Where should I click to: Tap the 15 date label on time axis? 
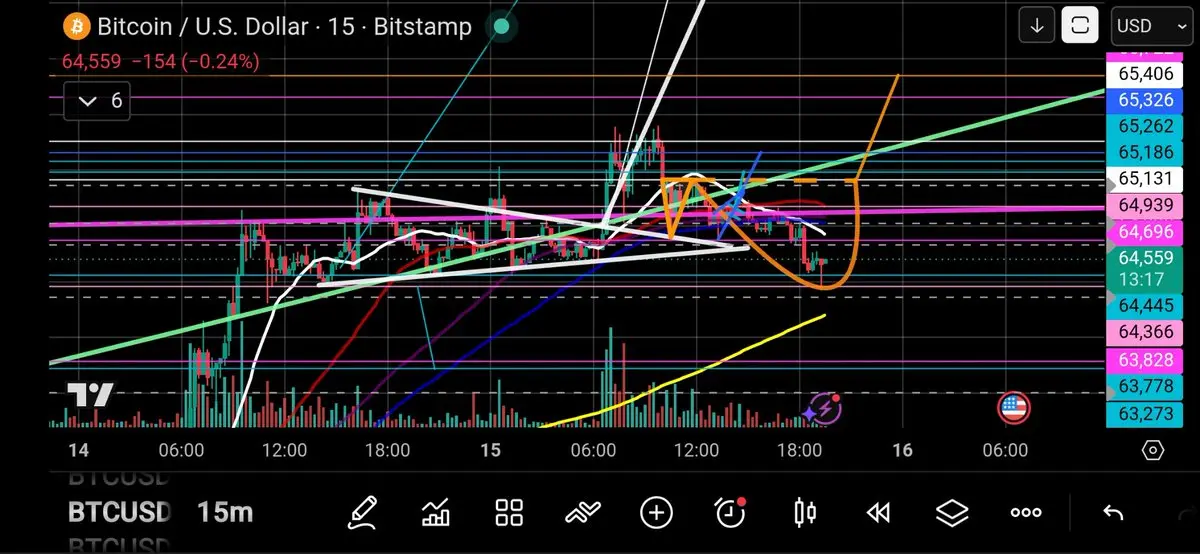pyautogui.click(x=490, y=450)
